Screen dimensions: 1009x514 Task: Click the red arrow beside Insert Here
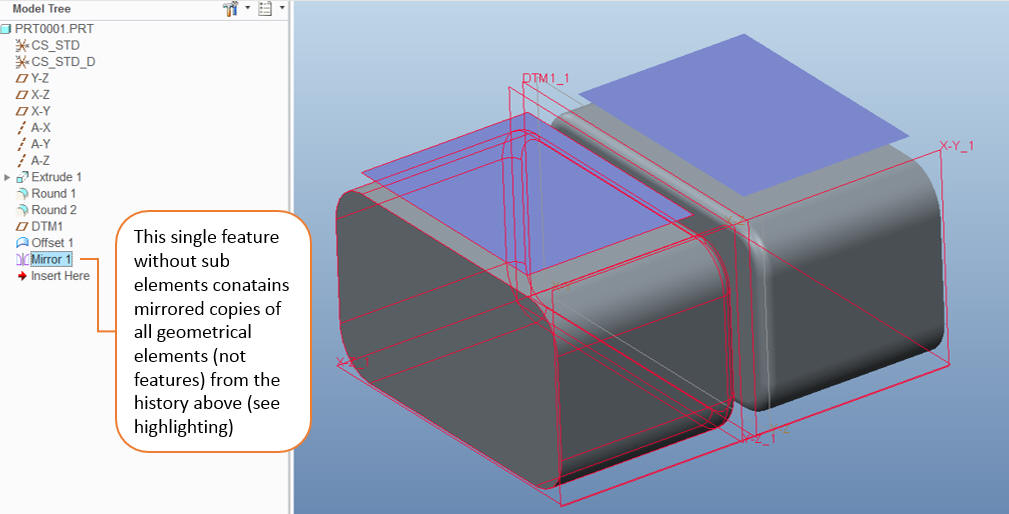pos(22,276)
